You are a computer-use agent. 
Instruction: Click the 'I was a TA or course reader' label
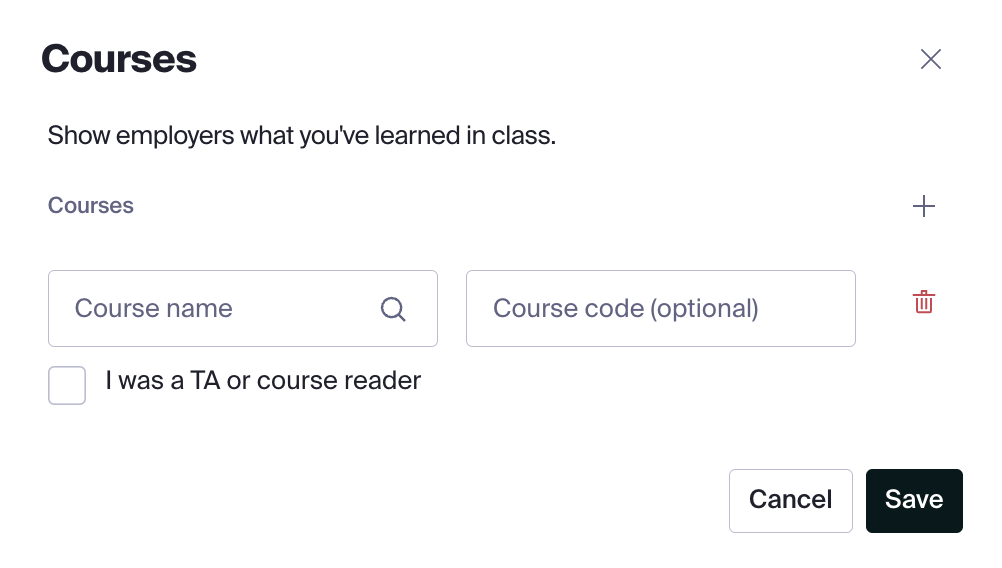click(x=263, y=381)
